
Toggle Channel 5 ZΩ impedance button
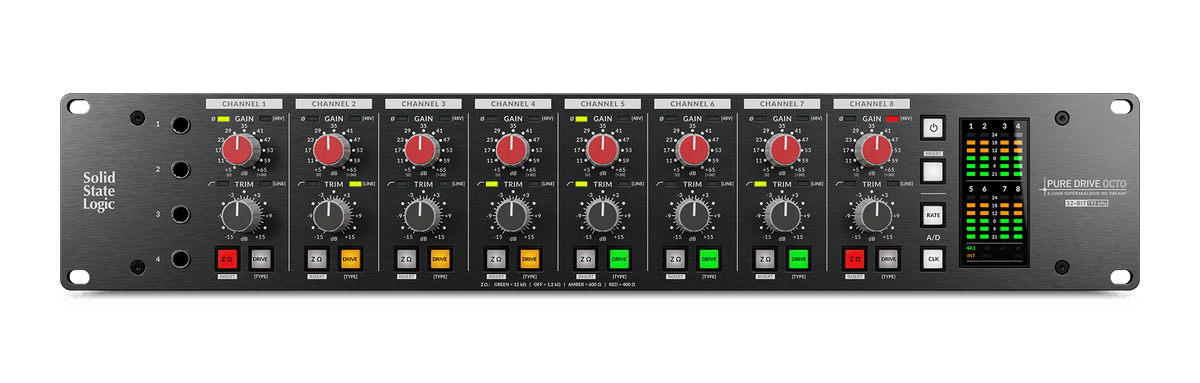pyautogui.click(x=586, y=258)
